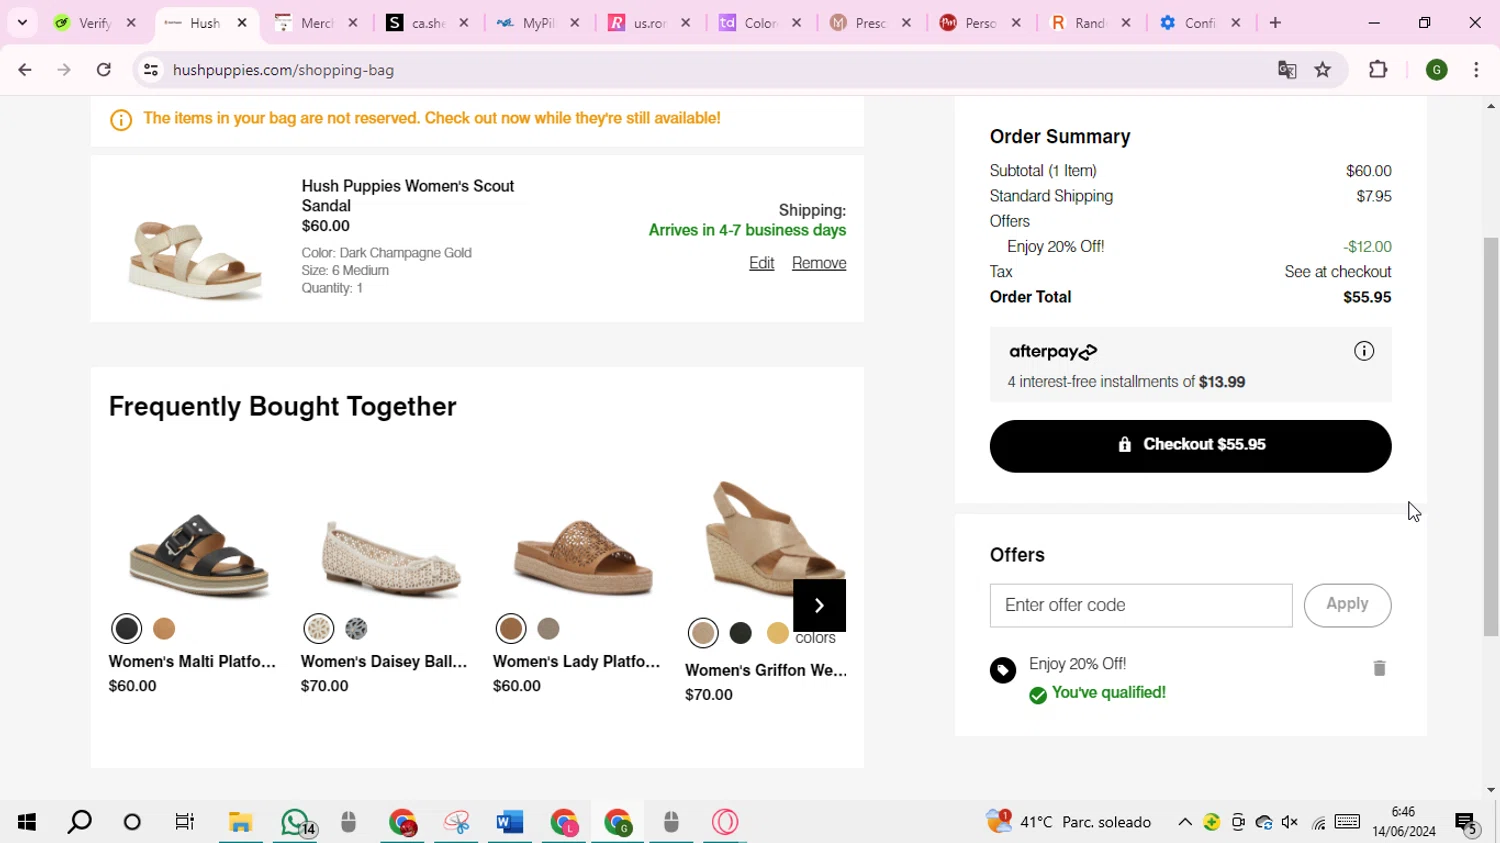Bookmark this page with the star icon

[1323, 70]
